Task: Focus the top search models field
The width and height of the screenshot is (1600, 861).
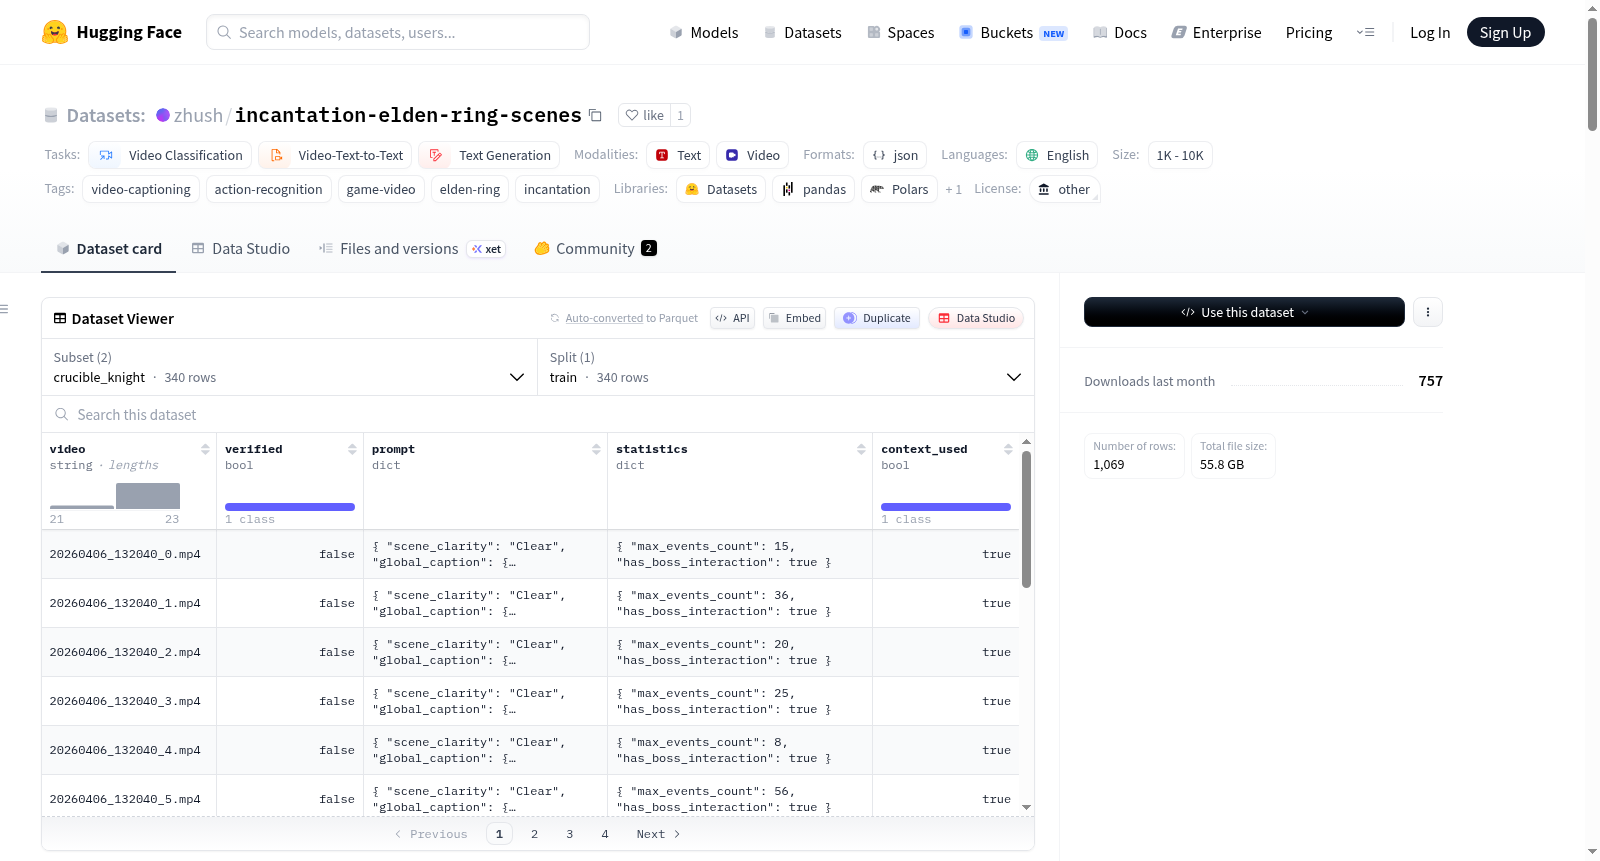Action: tap(398, 32)
